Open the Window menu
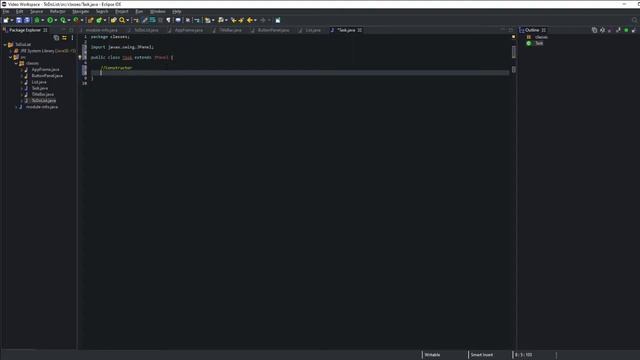The width and height of the screenshot is (640, 360). click(x=158, y=11)
